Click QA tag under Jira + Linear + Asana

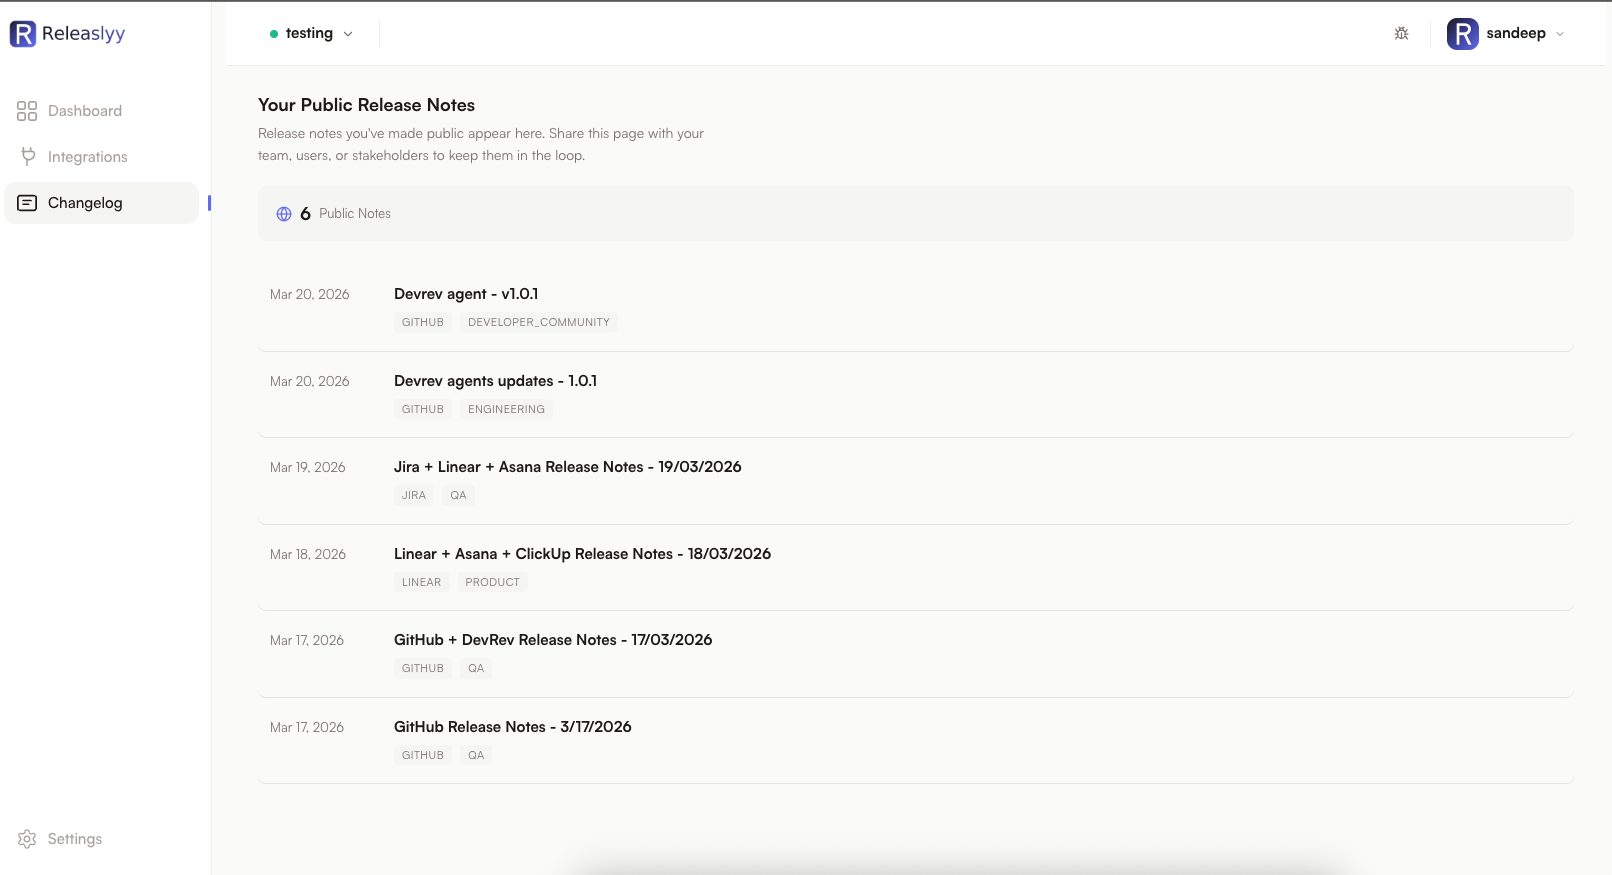458,495
